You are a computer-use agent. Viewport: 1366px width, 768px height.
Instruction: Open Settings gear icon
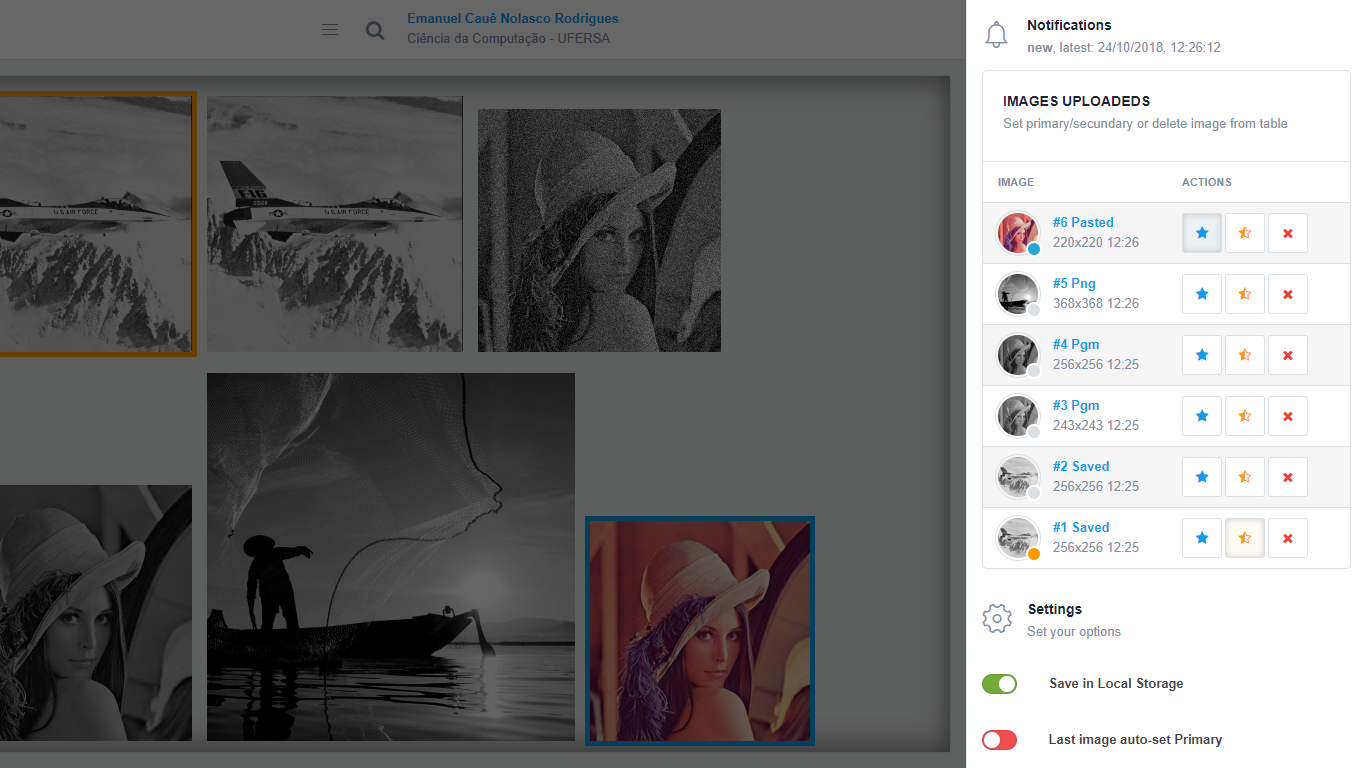[x=997, y=619]
